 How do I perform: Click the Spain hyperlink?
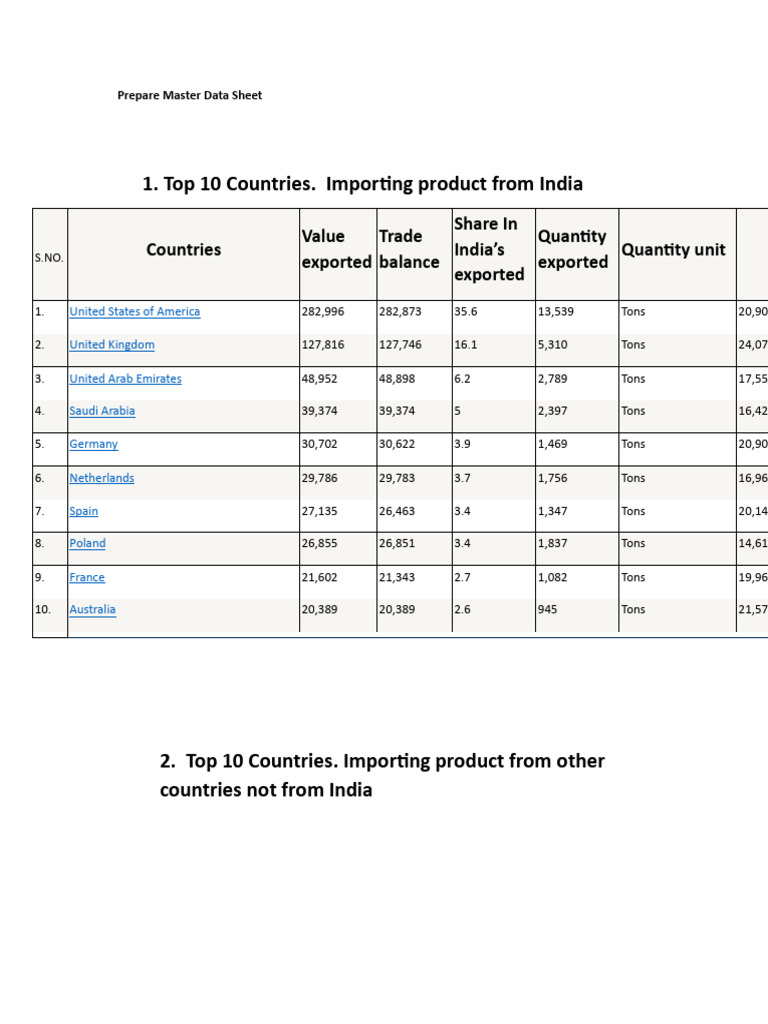(x=83, y=511)
